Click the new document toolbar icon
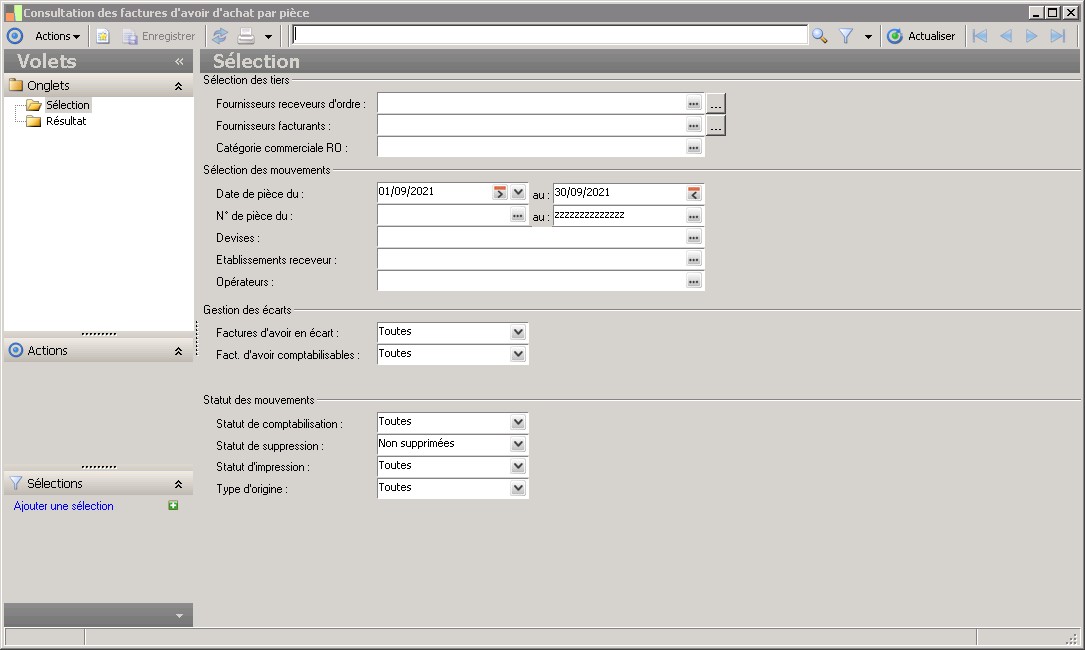The image size is (1085, 650). click(x=102, y=36)
